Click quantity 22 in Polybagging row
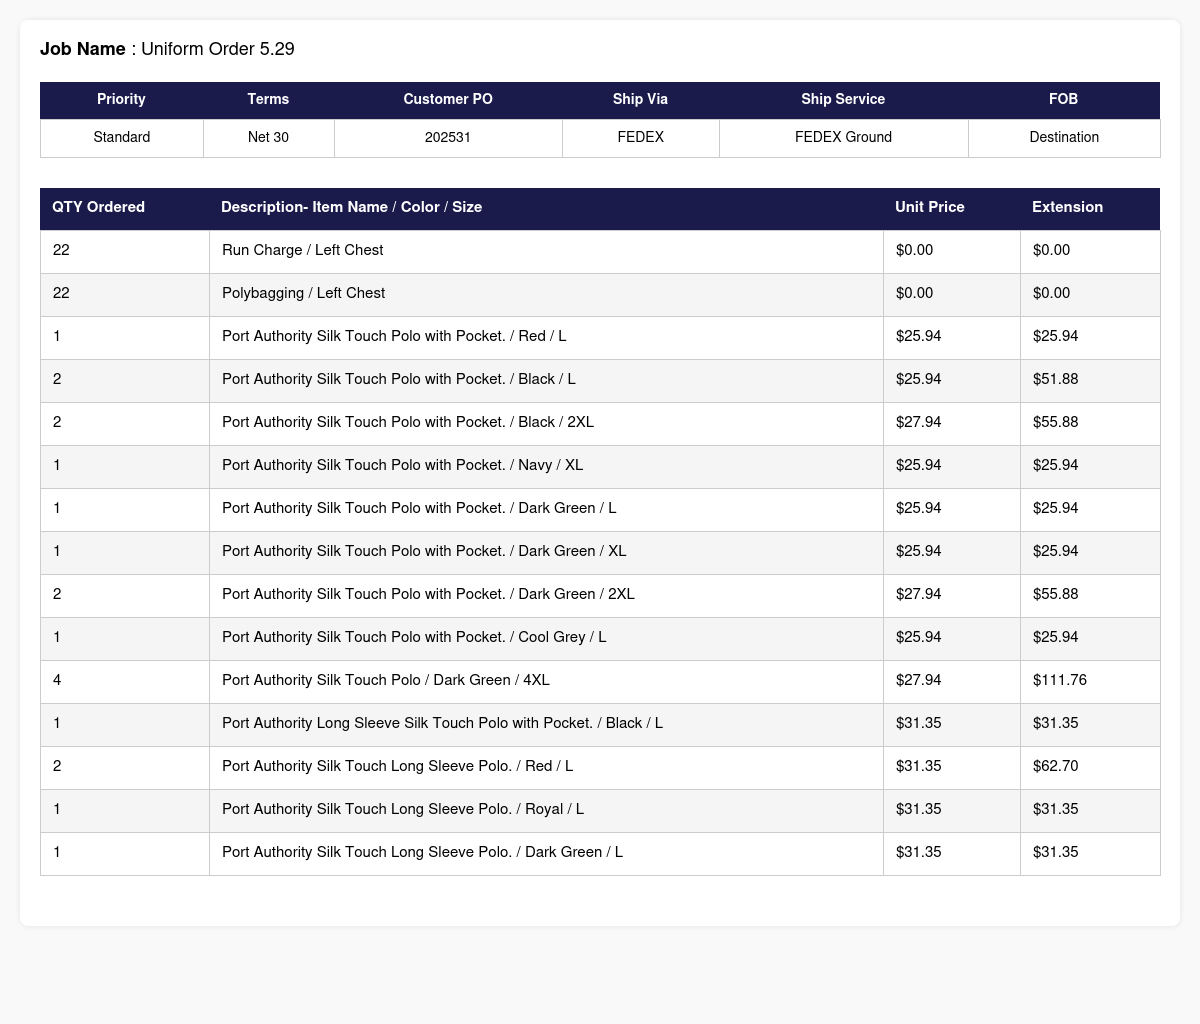Image resolution: width=1200 pixels, height=1024 pixels. 61,293
